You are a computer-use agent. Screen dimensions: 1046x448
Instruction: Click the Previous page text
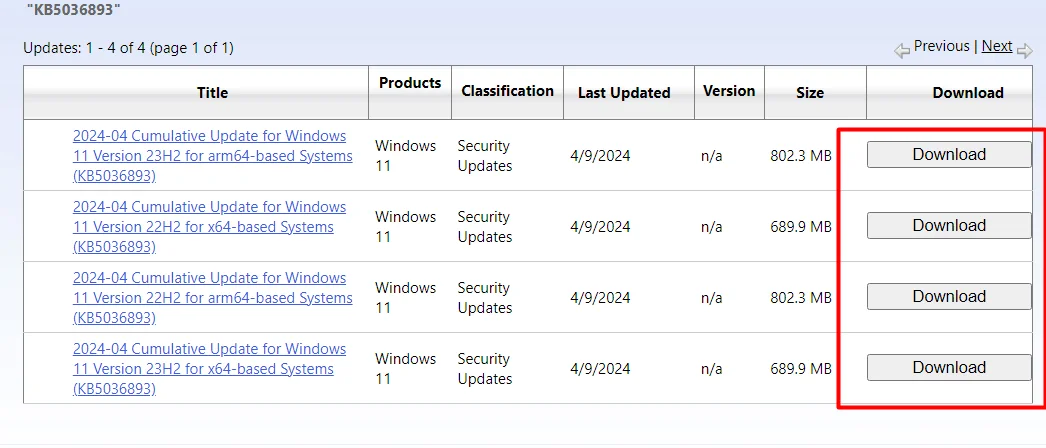tap(941, 46)
